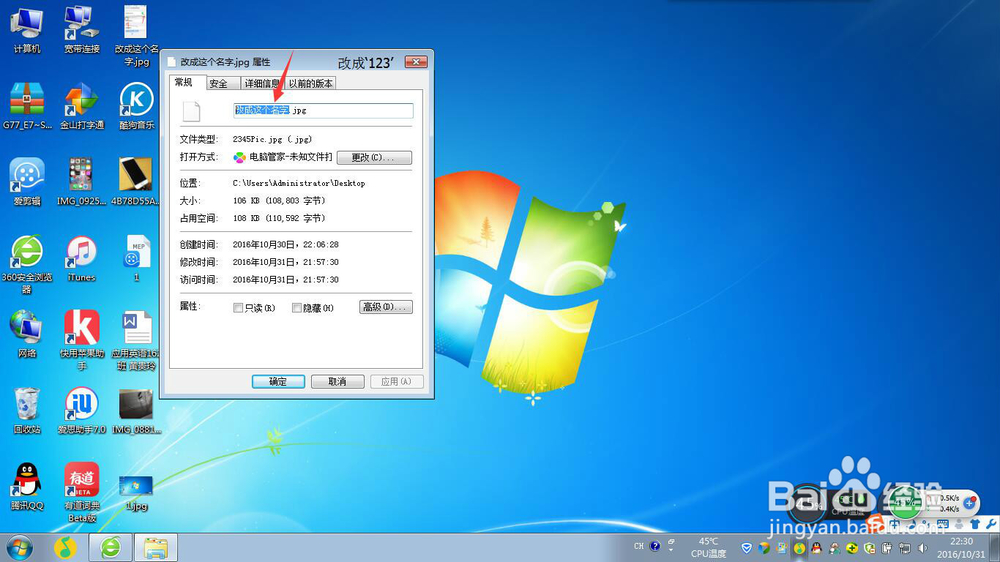The image size is (1000, 562).
Task: Launch the 快用苹果助手 shortcut
Action: point(82,340)
